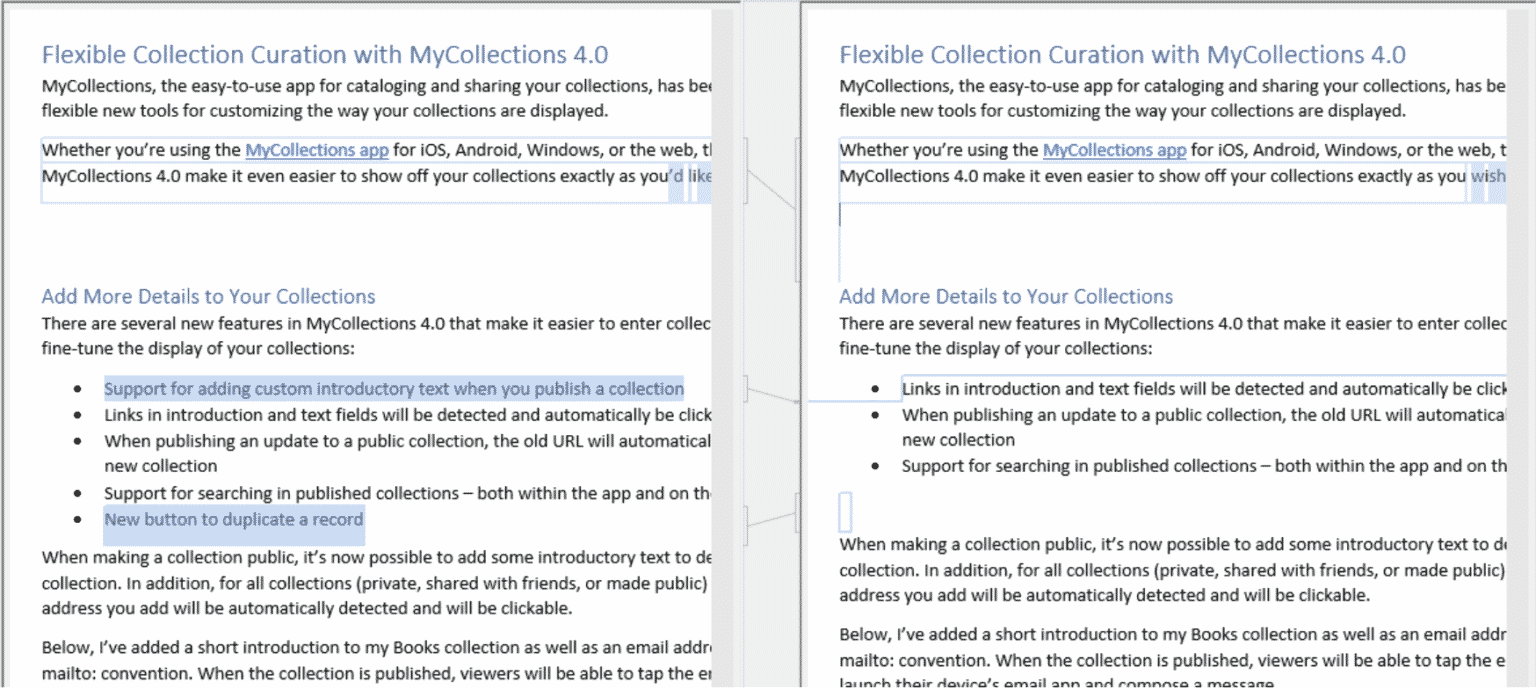Click left pane bullet 'Support for searching in published collections'

click(x=407, y=493)
